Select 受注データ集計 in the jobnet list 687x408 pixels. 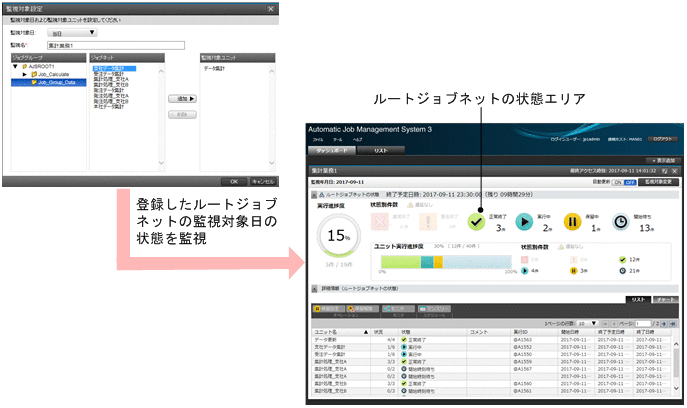108,74
